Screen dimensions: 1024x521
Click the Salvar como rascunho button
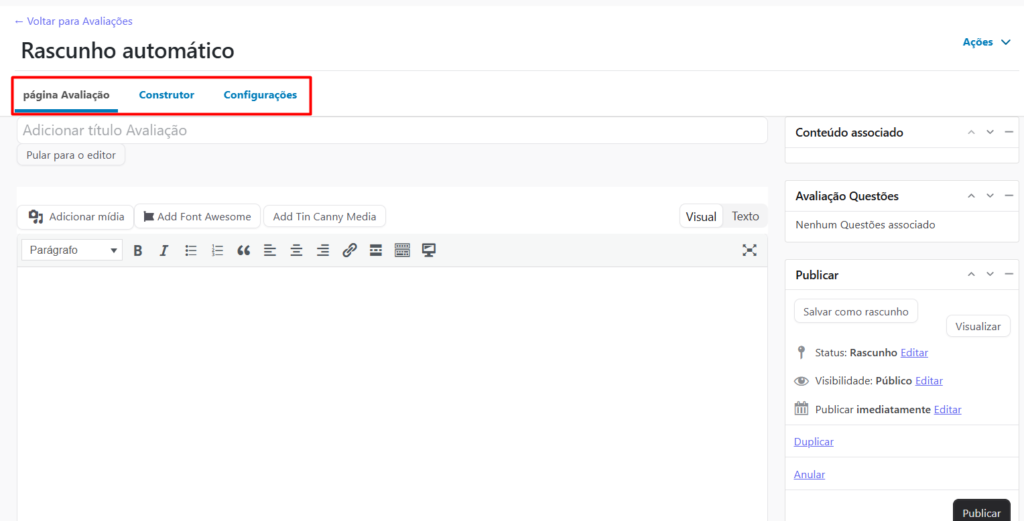click(x=855, y=312)
